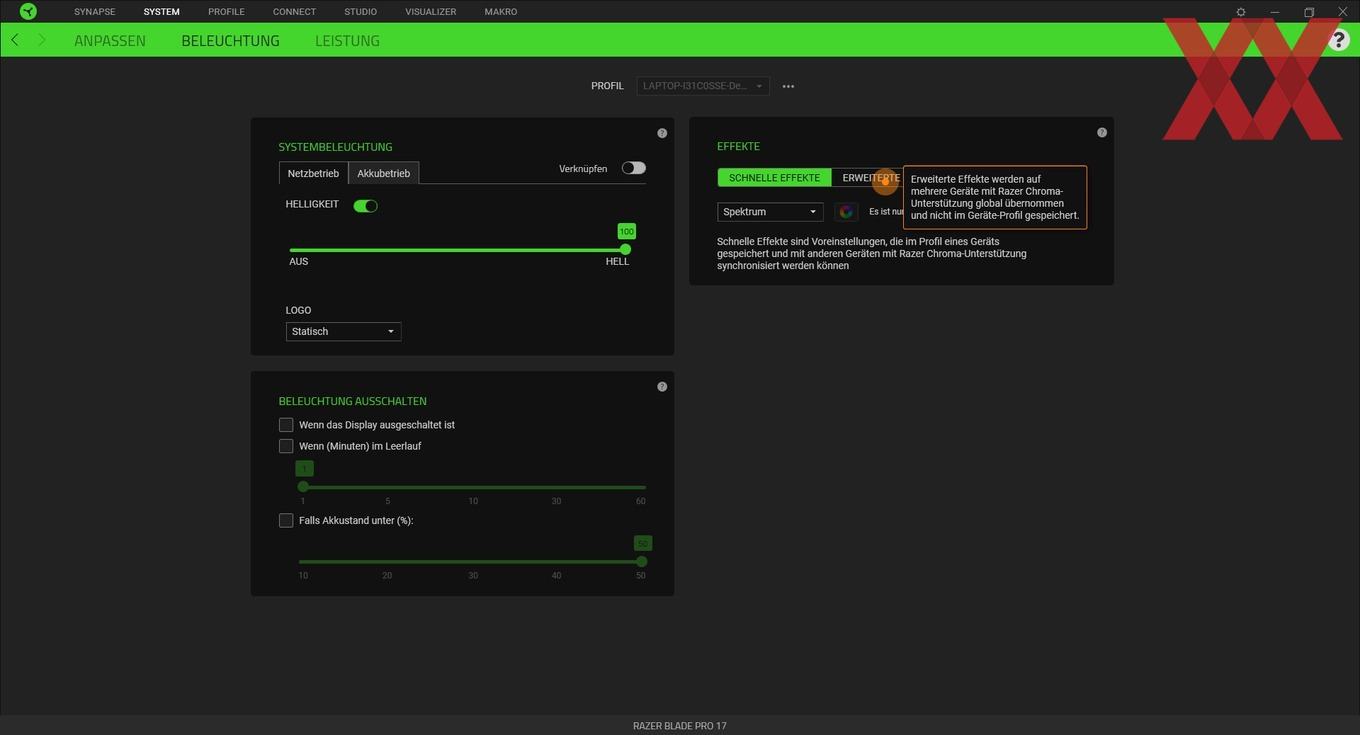Check Falls Akkustand unter (%)

pos(286,520)
